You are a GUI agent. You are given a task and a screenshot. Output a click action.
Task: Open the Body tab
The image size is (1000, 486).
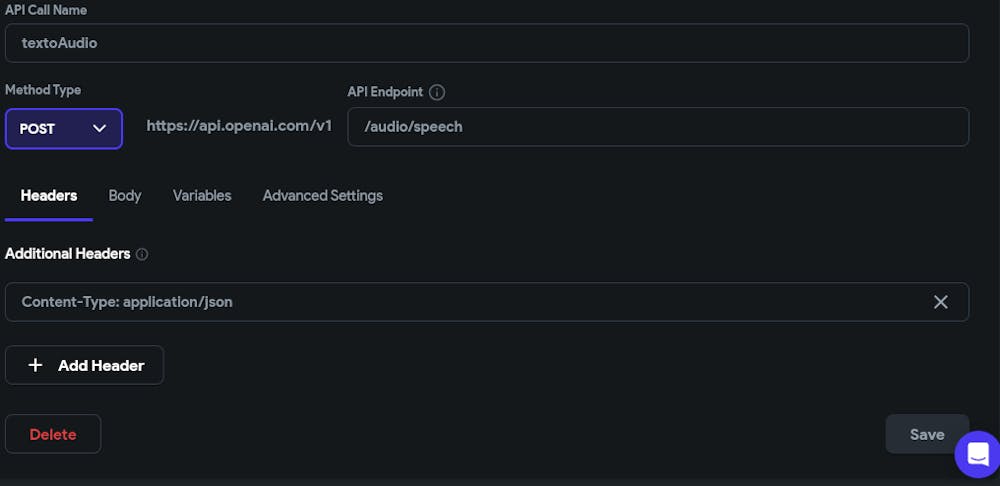[125, 196]
